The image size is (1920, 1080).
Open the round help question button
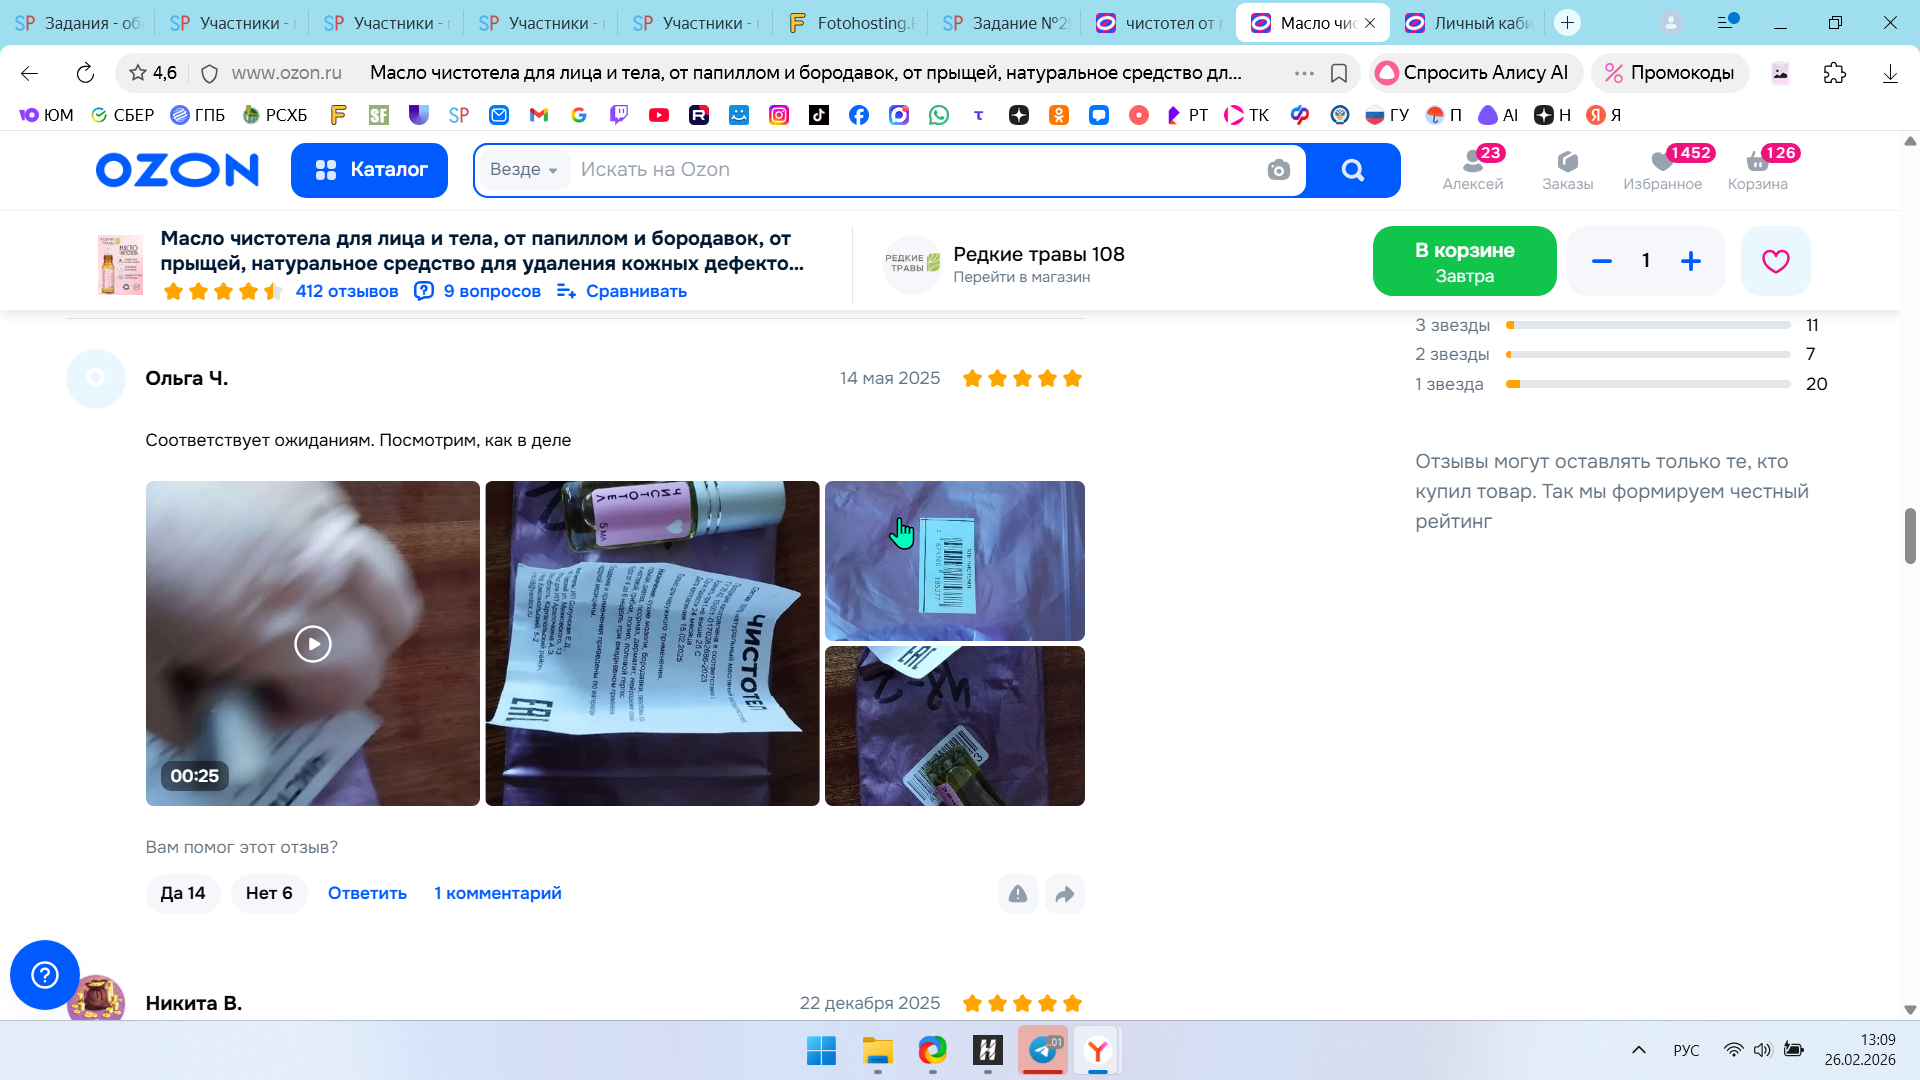pyautogui.click(x=45, y=974)
